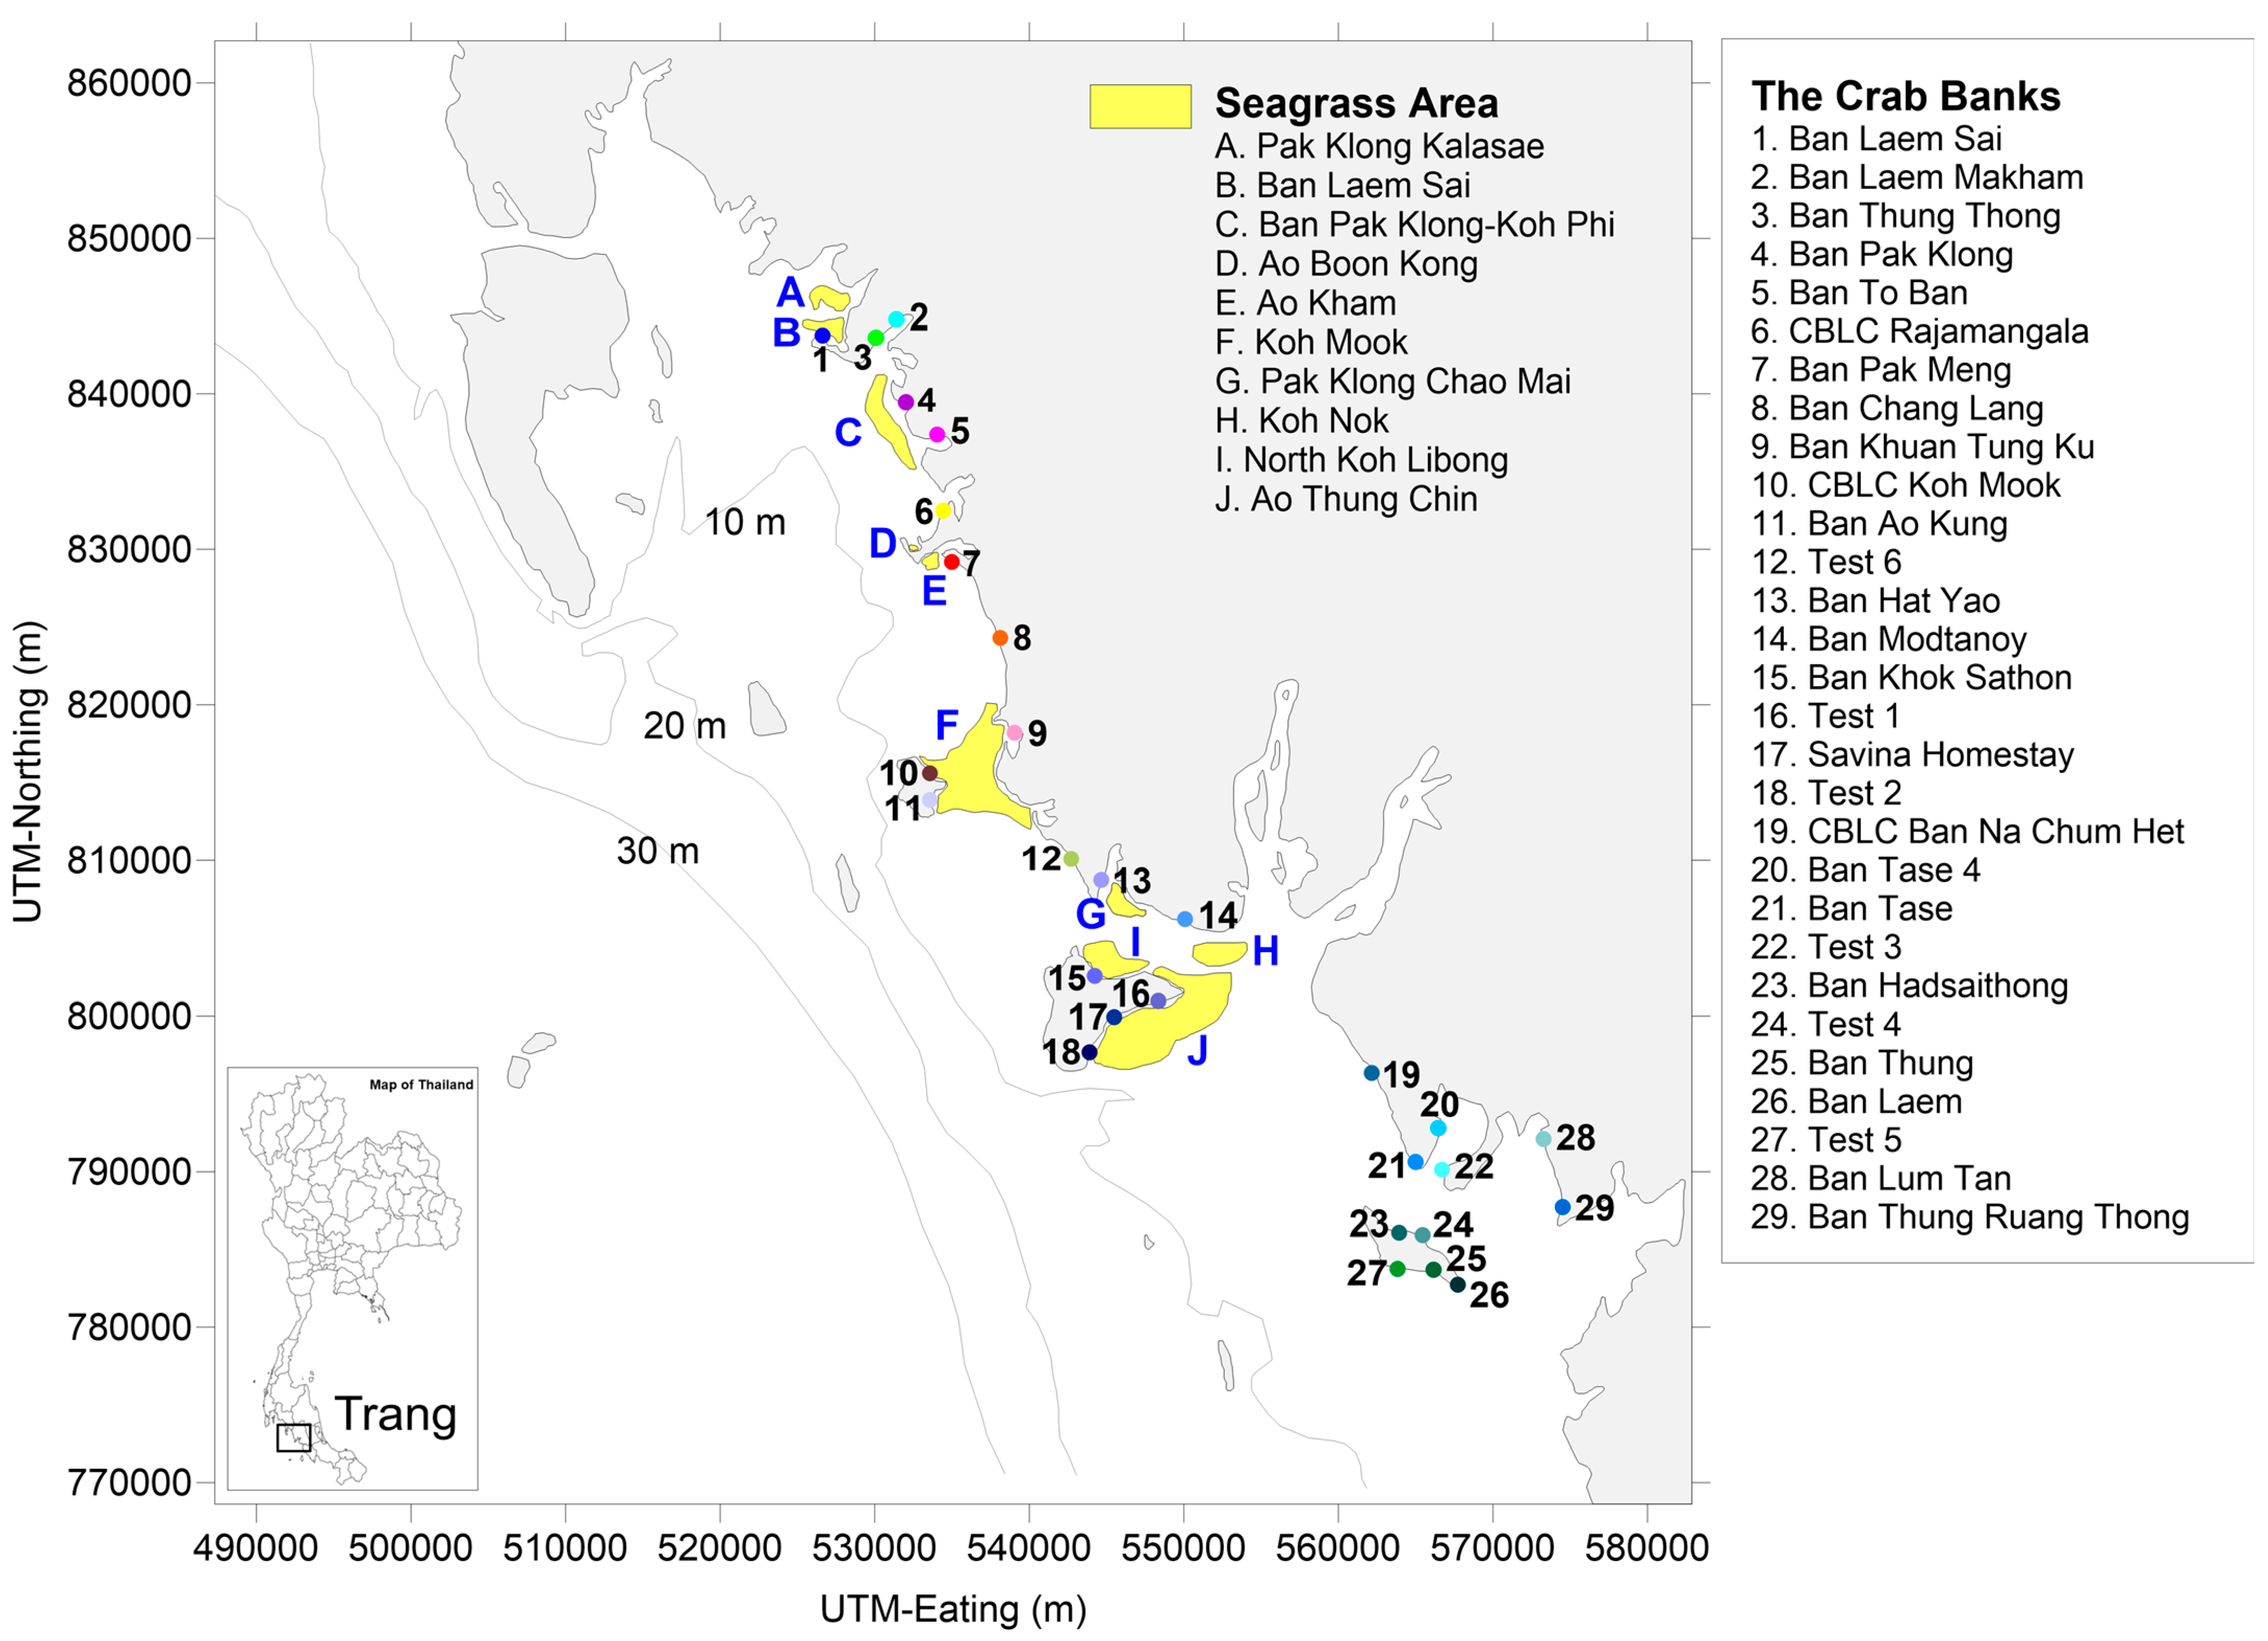The width and height of the screenshot is (2268, 1641).
Task: Click the light green marker 12
Action: pyautogui.click(x=1071, y=859)
